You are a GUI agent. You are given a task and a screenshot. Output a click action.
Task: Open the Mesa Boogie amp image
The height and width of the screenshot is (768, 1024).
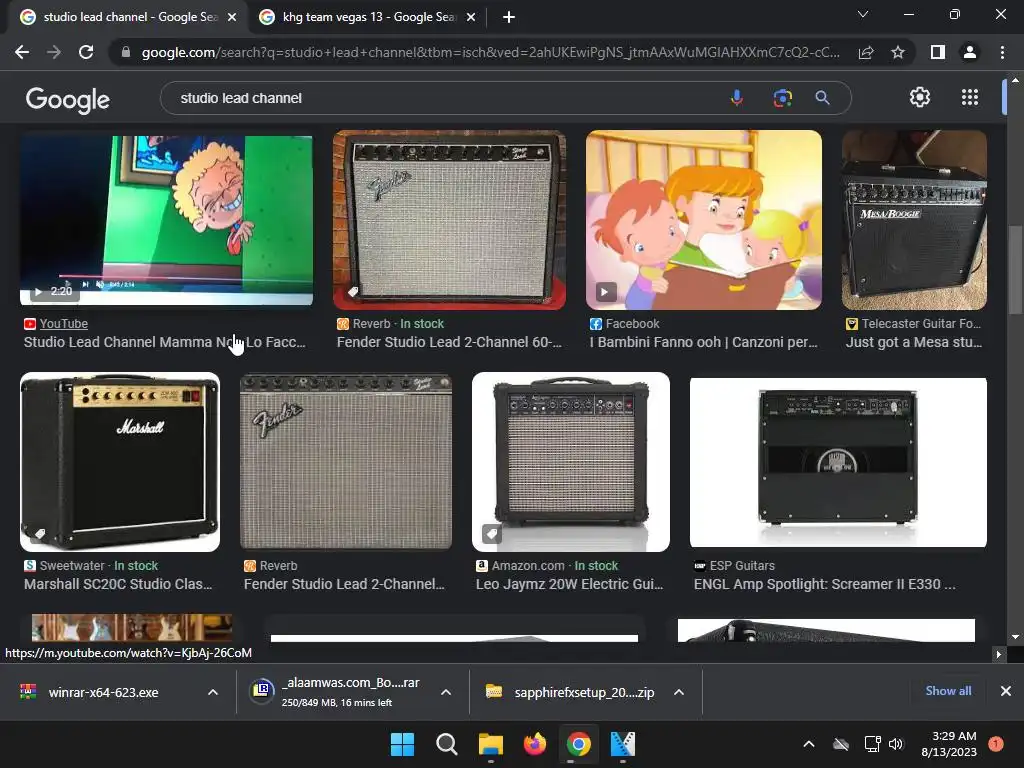coord(914,219)
